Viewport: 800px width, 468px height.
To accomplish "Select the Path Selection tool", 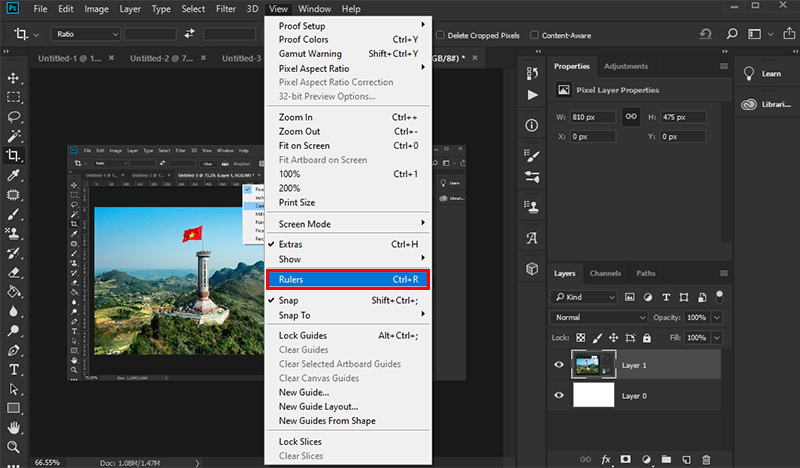I will 13,389.
